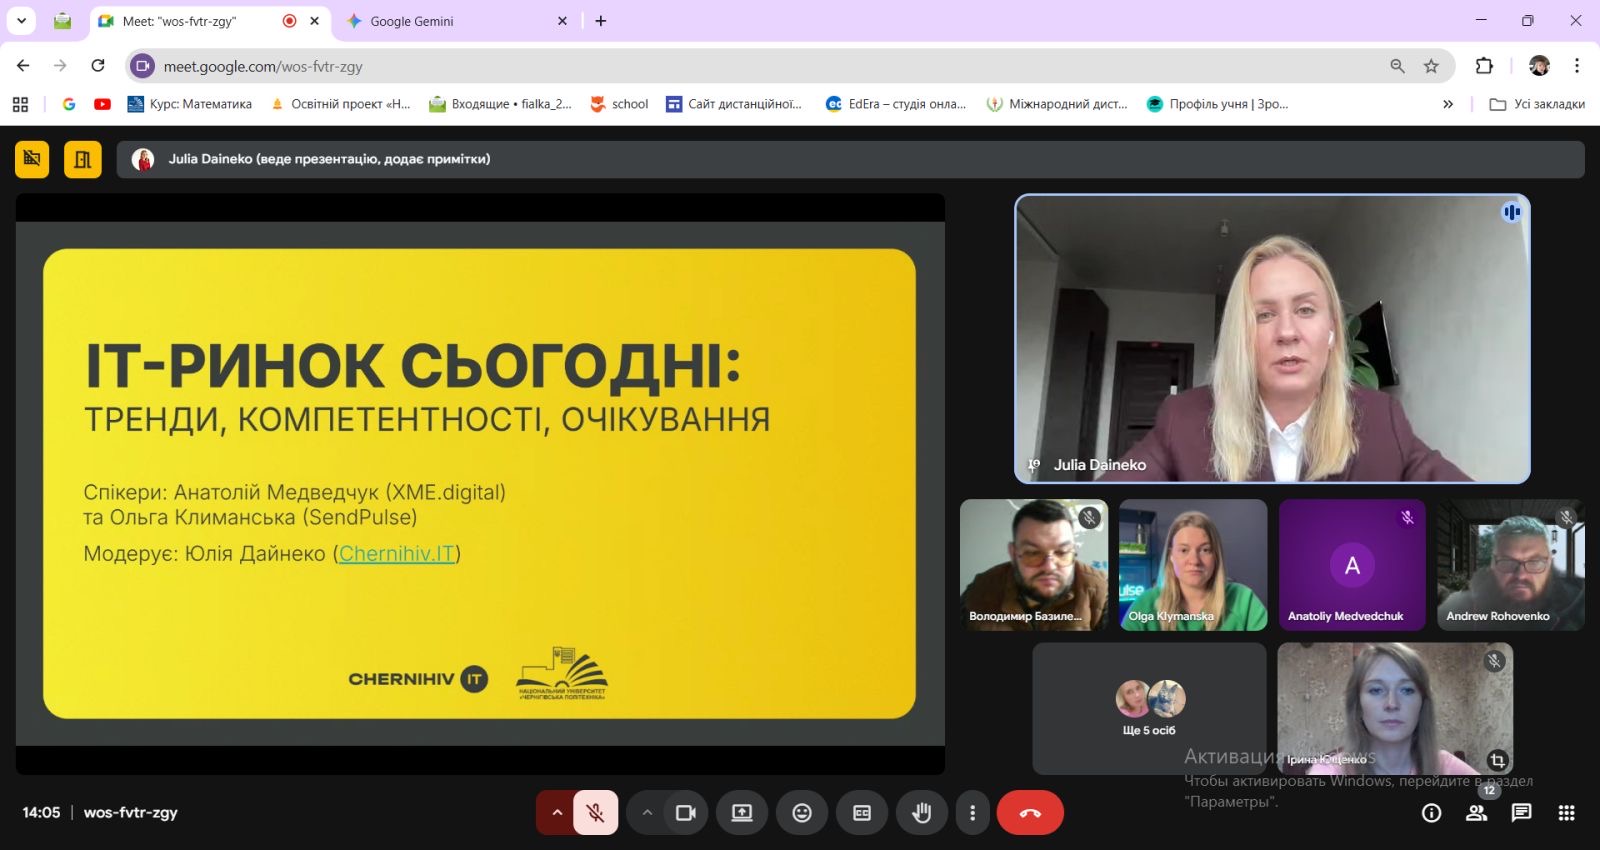Show the participants list with people icon
The width and height of the screenshot is (1600, 850).
pos(1476,813)
